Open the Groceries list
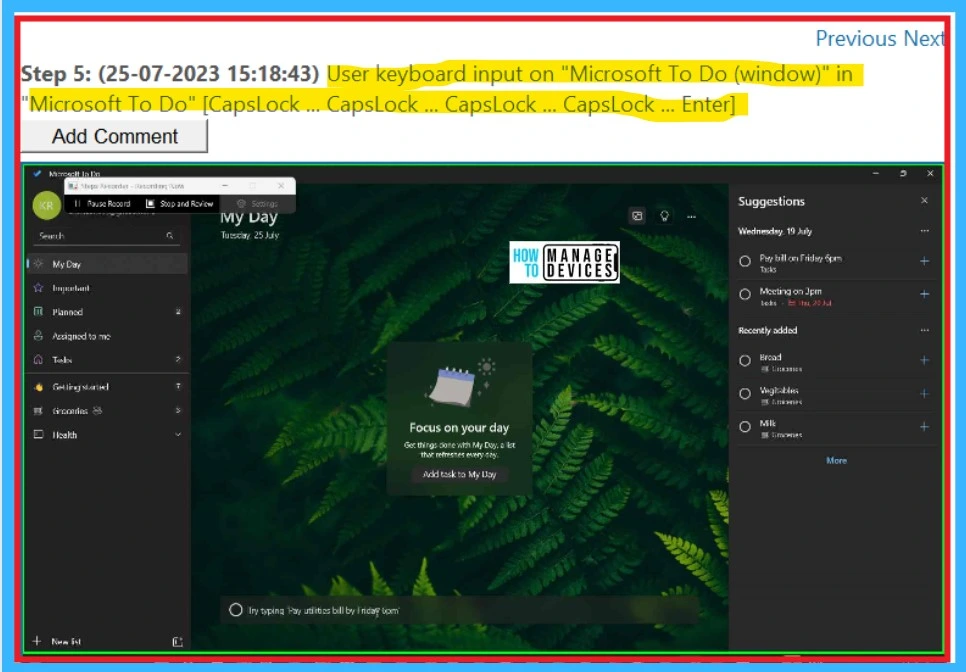 click(107, 411)
